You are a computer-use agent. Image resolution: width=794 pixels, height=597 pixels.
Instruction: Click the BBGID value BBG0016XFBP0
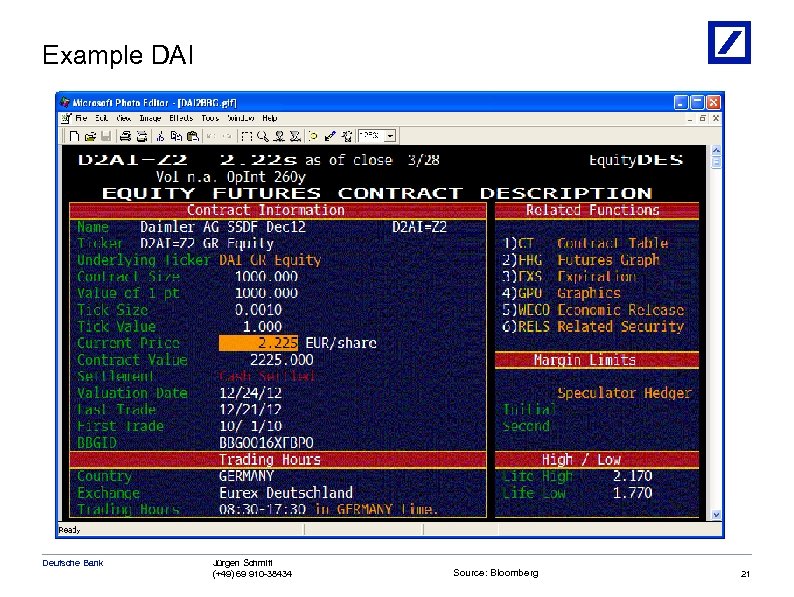pyautogui.click(x=266, y=443)
